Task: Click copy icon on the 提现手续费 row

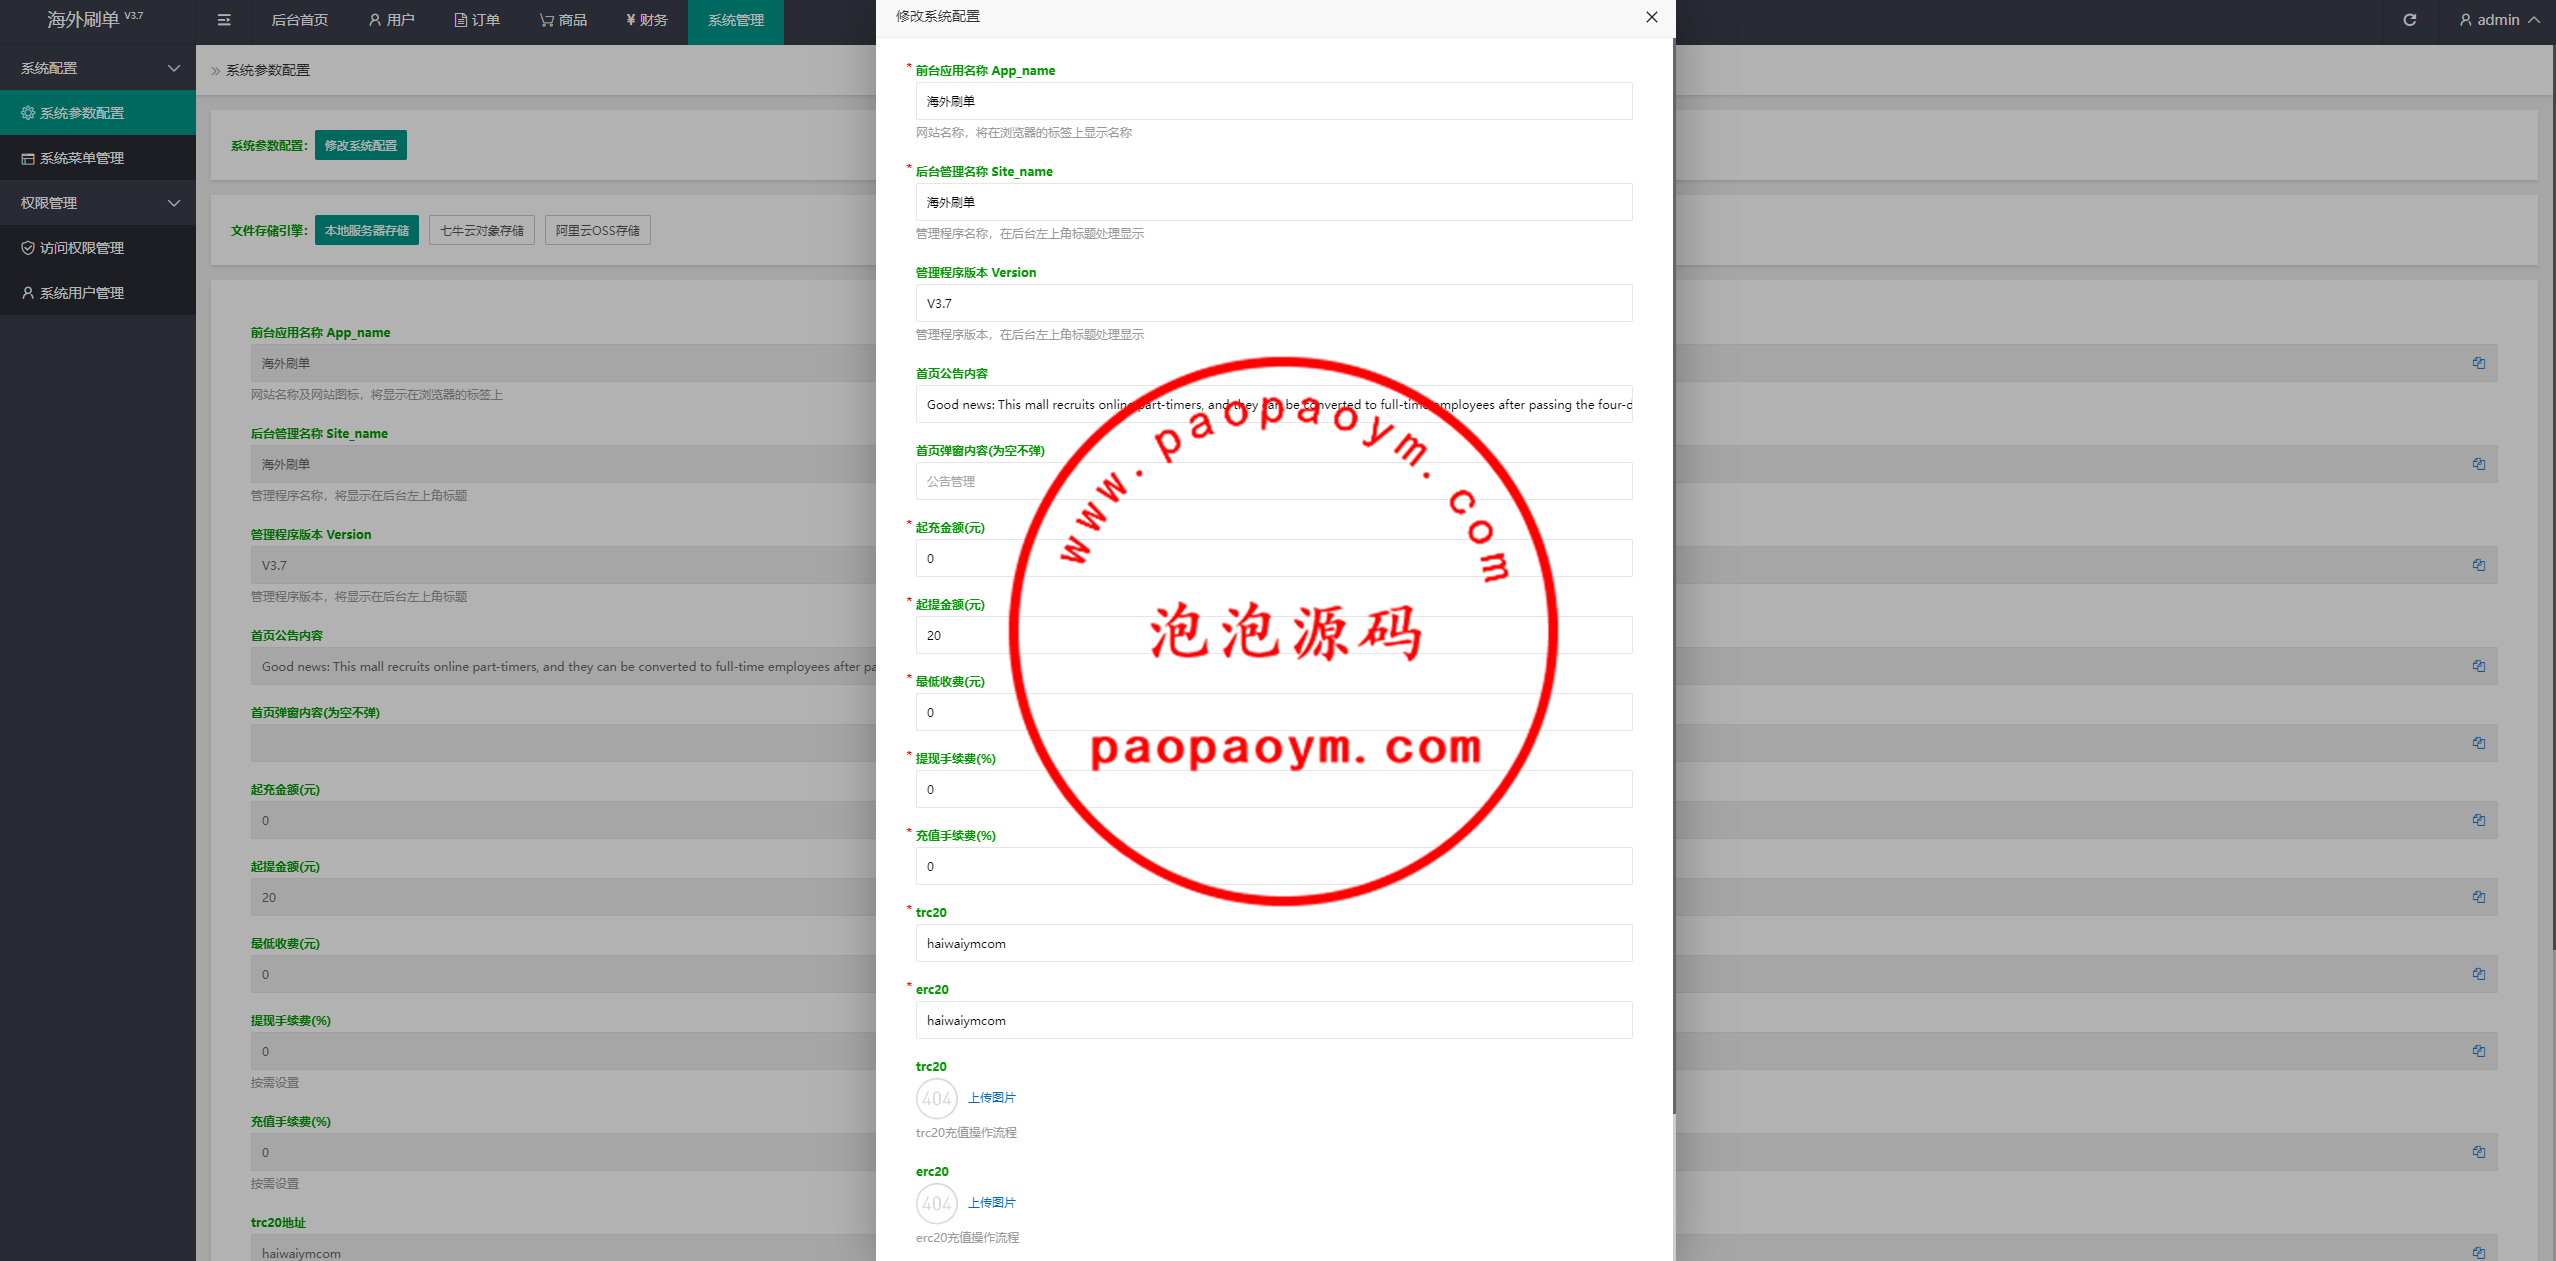Action: (x=2479, y=1051)
